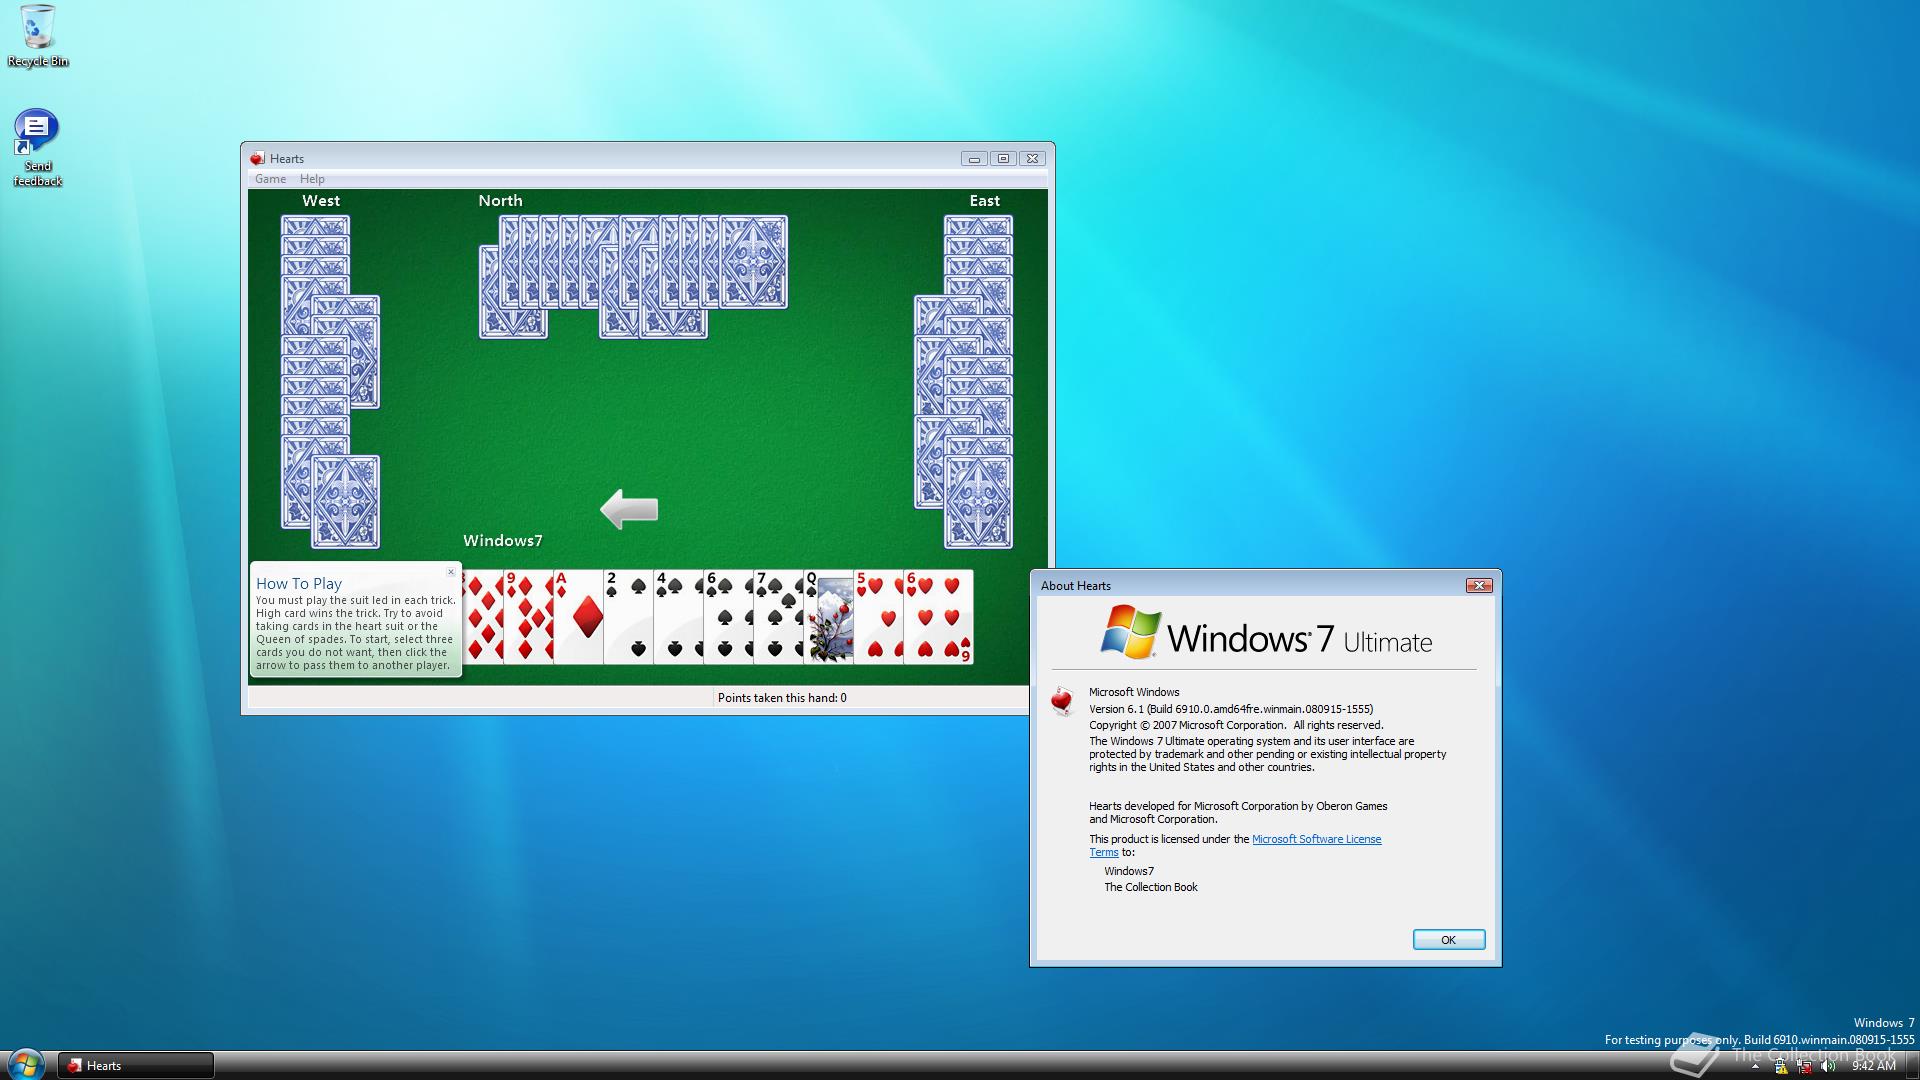
Task: Choose the 7 of spades card
Action: [x=779, y=617]
